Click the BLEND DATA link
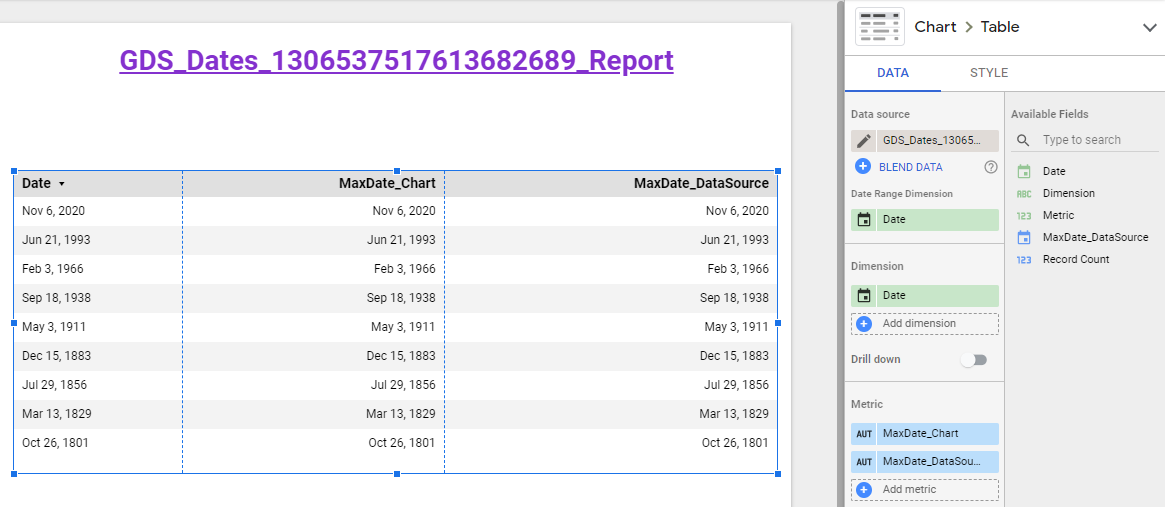 coord(910,167)
